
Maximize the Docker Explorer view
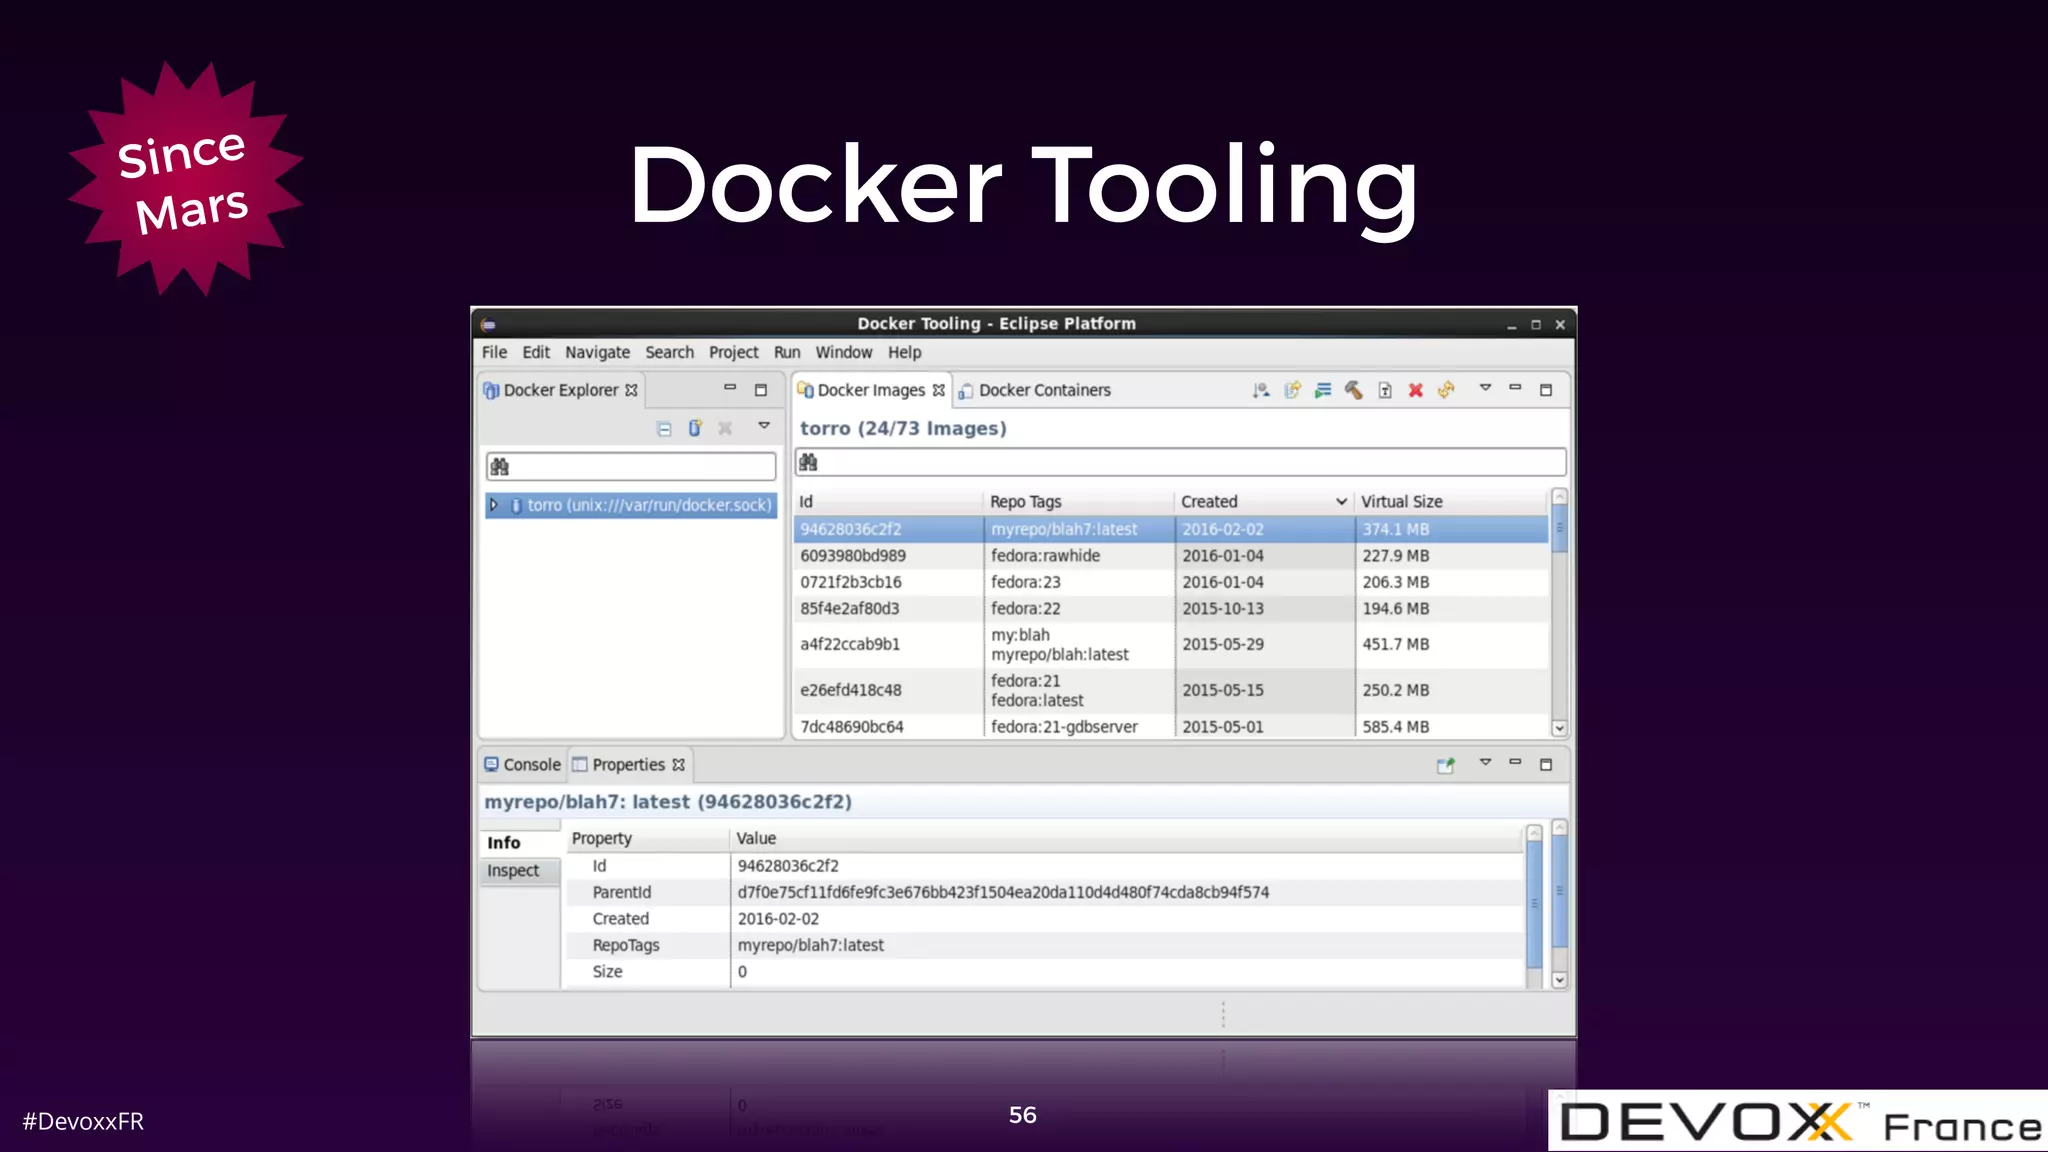pyautogui.click(x=761, y=390)
